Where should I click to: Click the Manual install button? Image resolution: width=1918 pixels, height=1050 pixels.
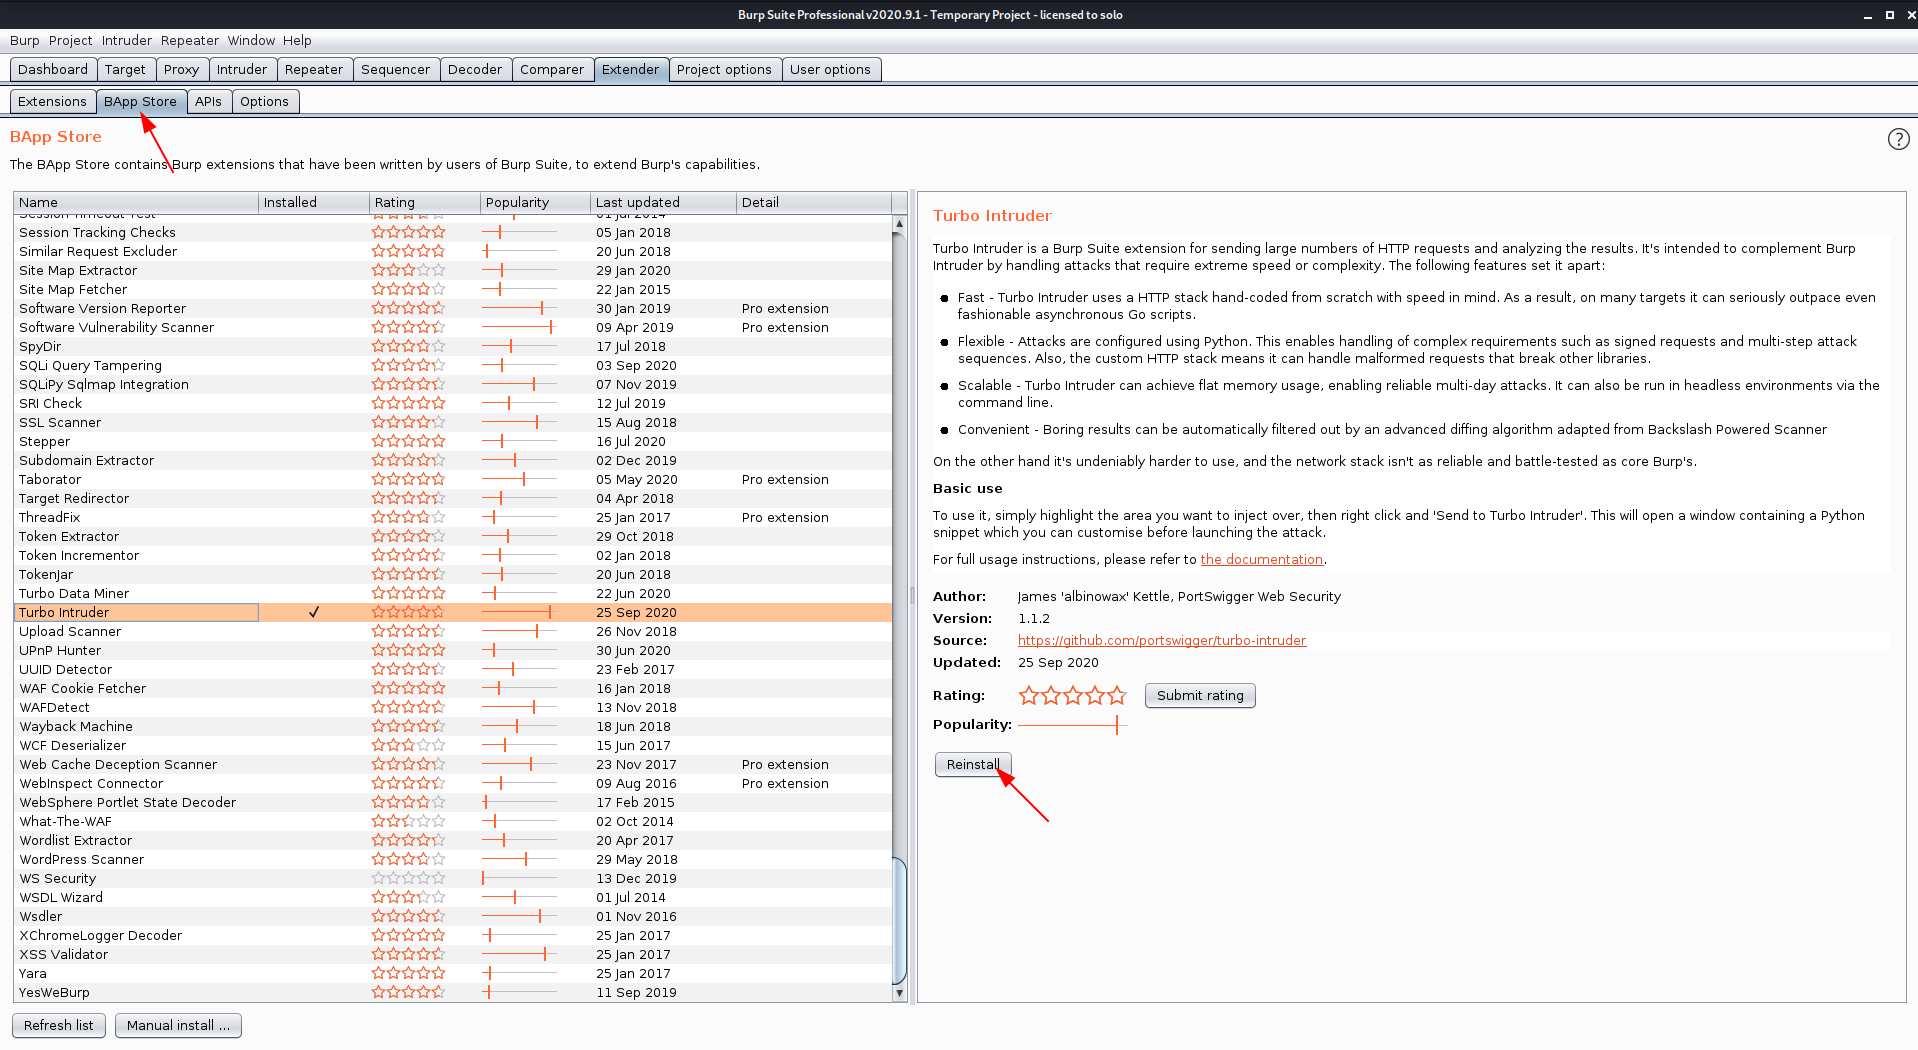pos(178,1026)
